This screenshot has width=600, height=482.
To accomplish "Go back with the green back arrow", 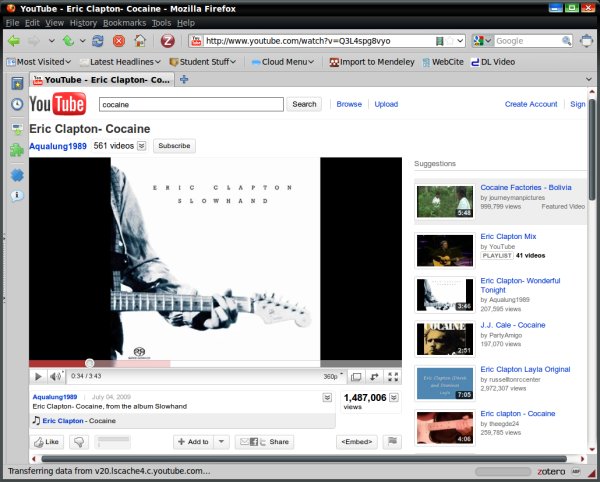I will tap(14, 41).
